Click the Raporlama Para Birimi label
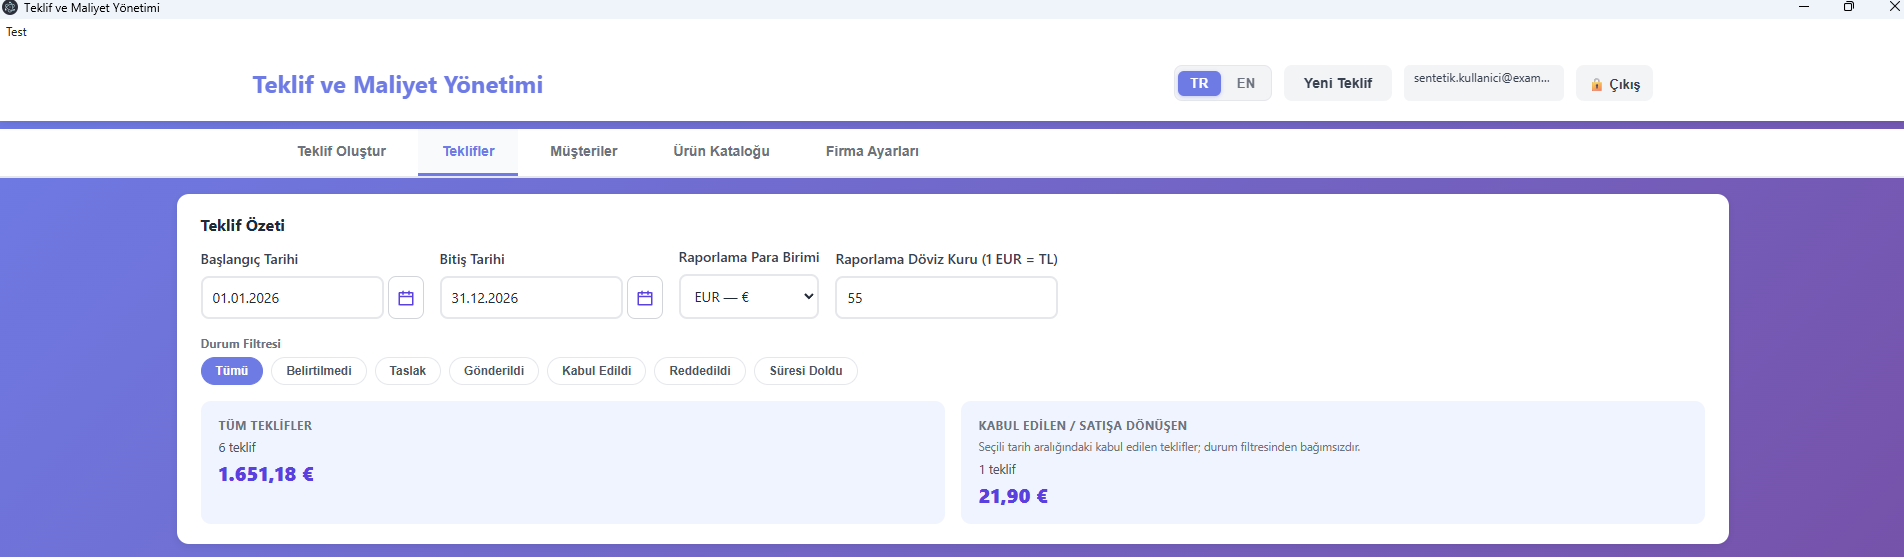 tap(749, 258)
